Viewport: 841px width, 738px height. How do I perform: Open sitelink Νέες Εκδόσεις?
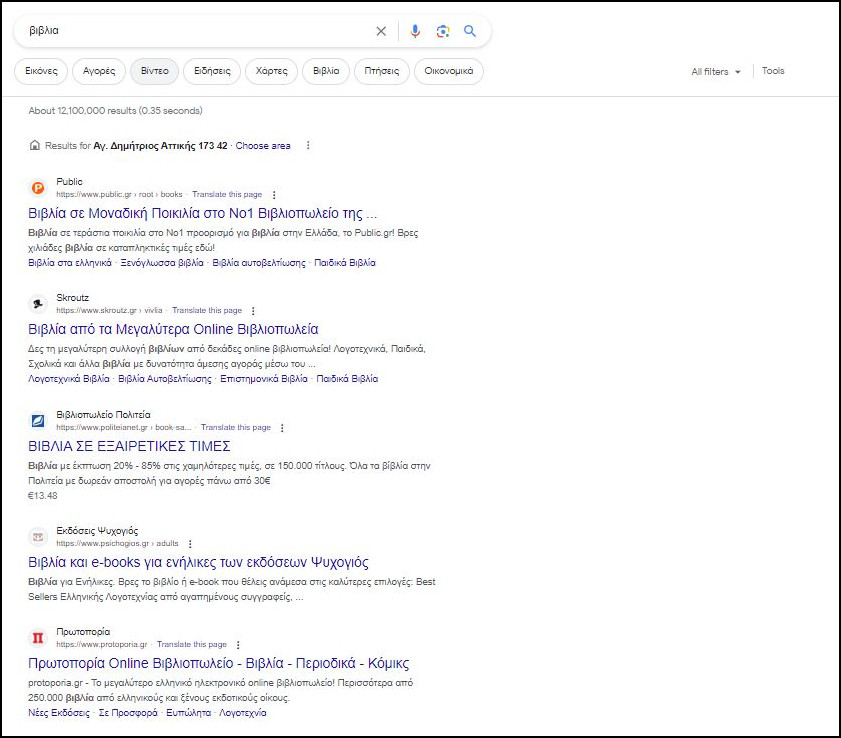[x=59, y=713]
